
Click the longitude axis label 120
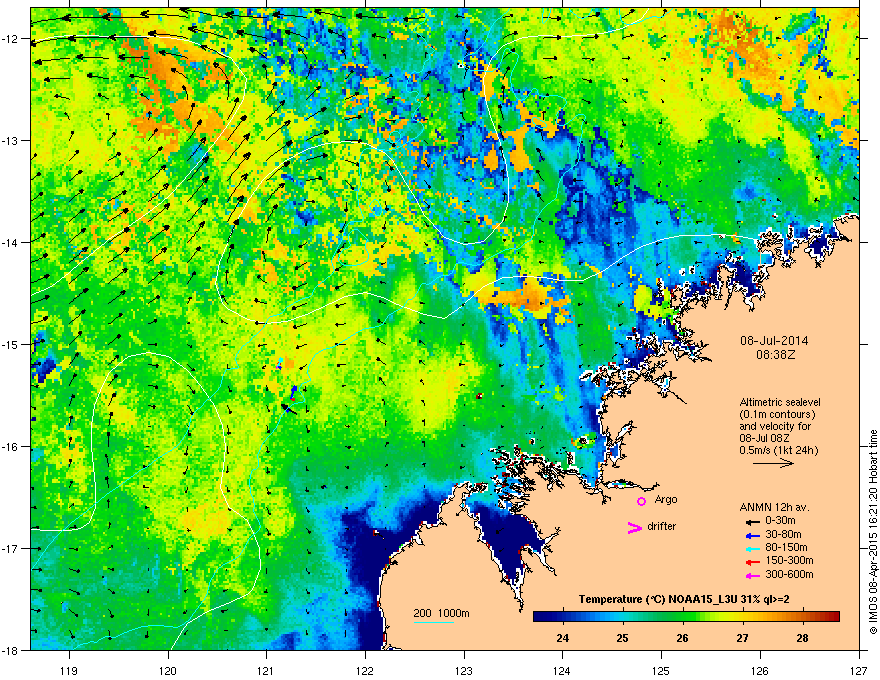tap(168, 670)
